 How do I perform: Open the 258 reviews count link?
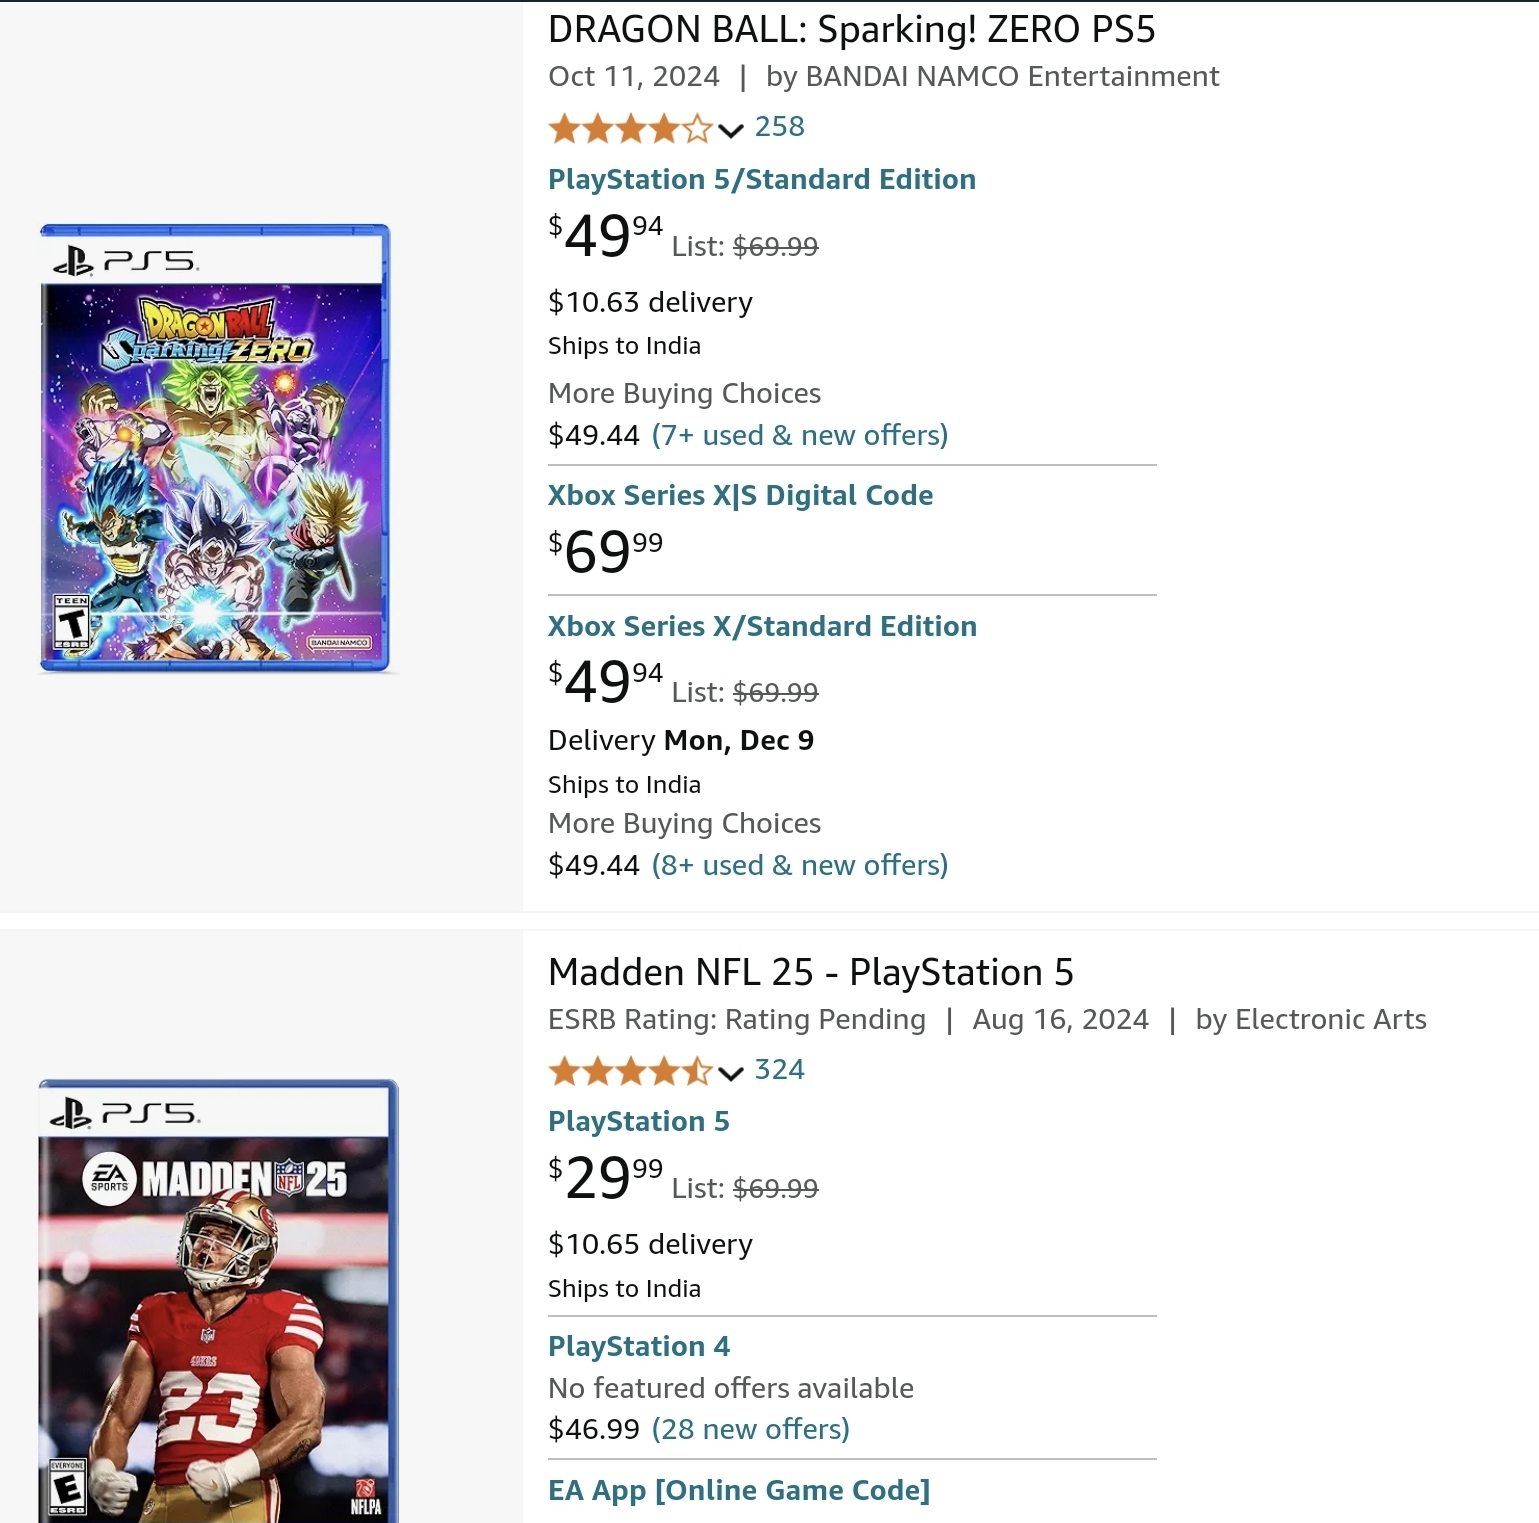tap(779, 127)
